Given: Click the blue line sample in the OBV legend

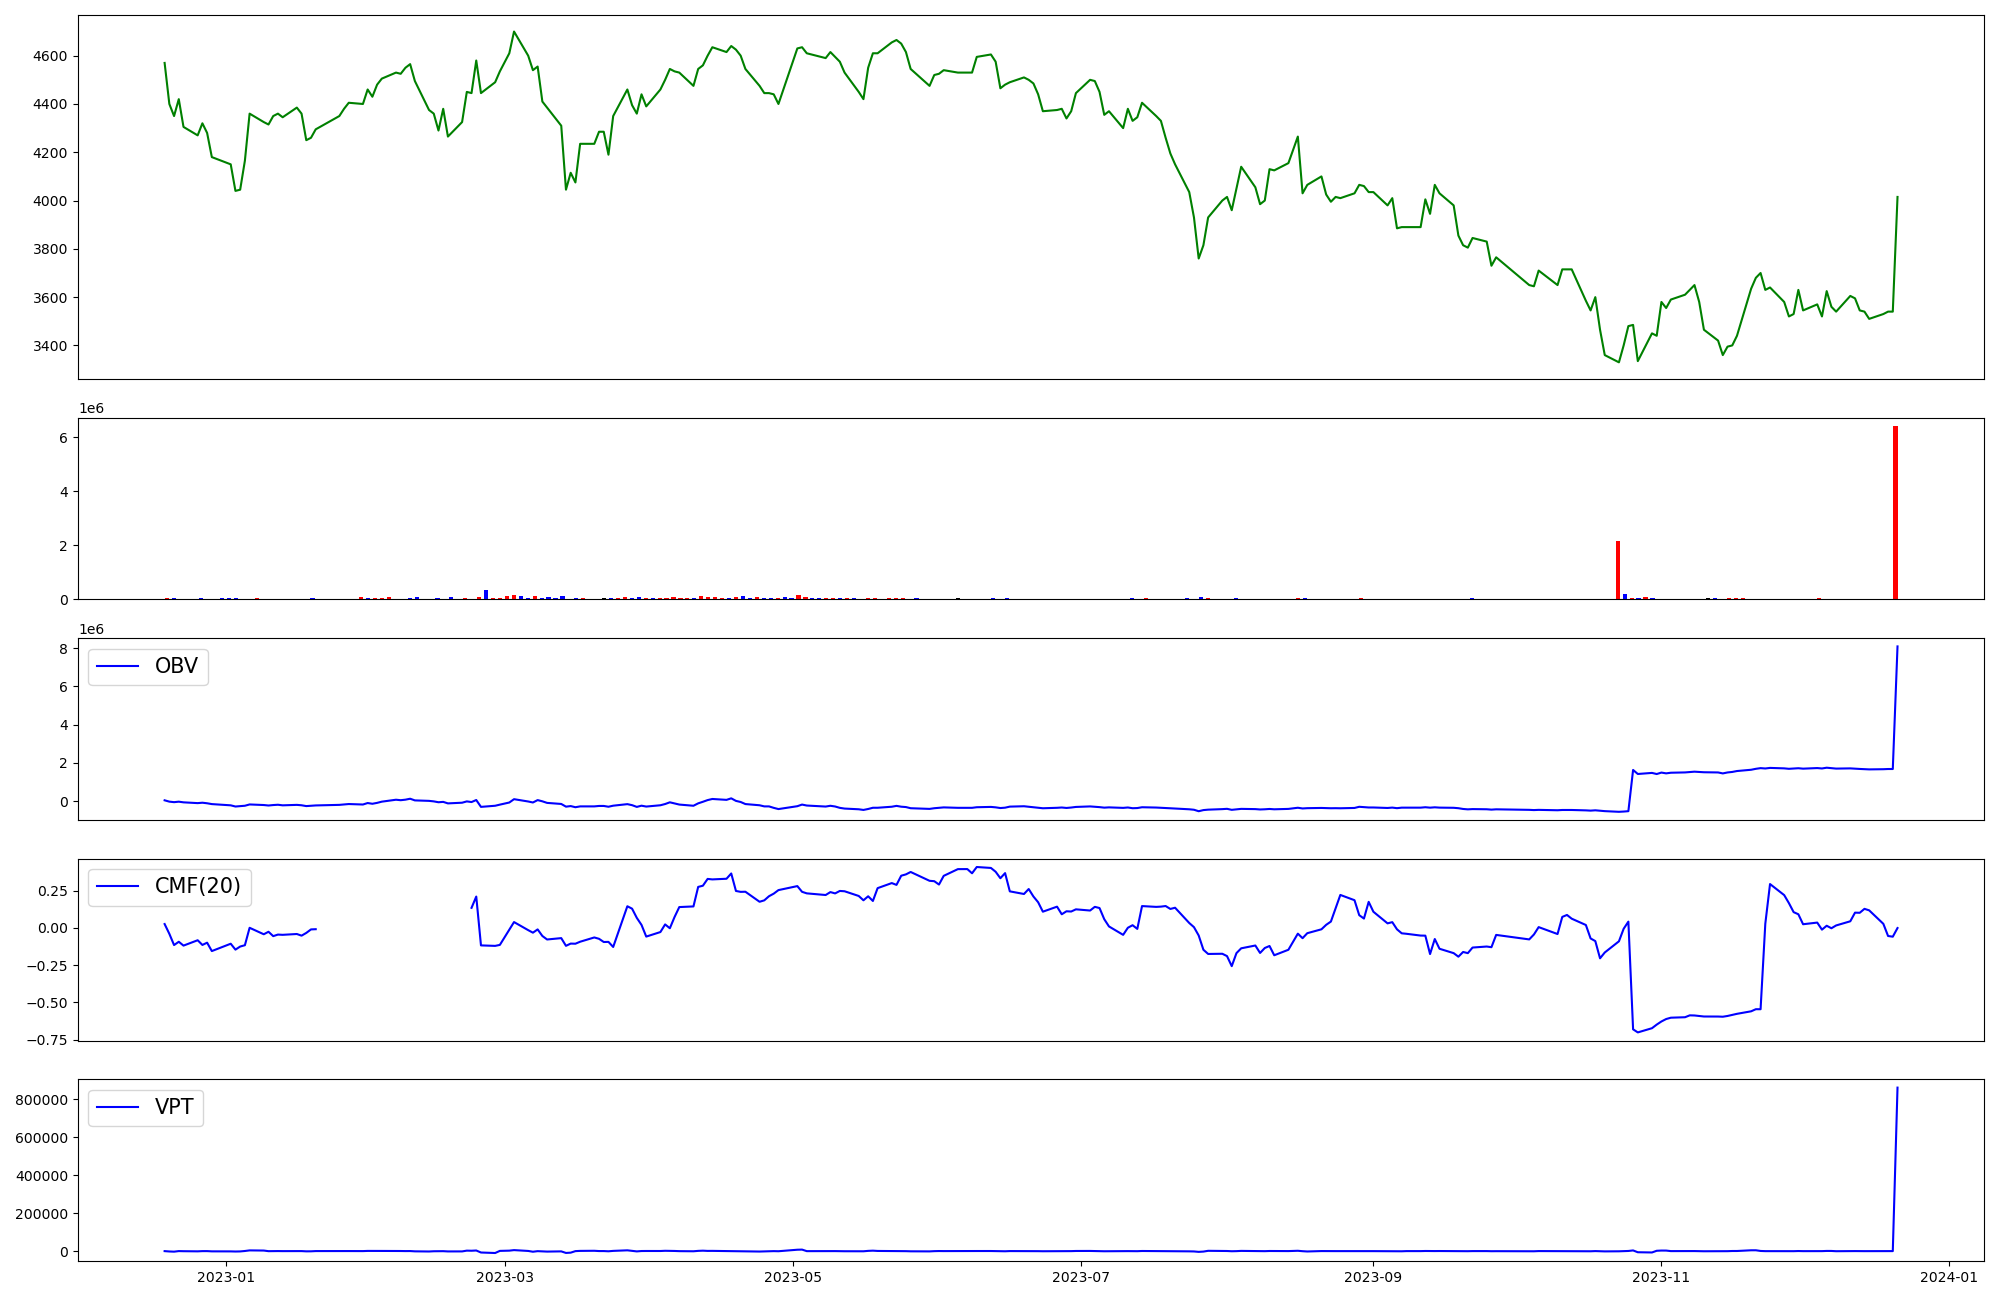Looking at the screenshot, I should [x=117, y=666].
